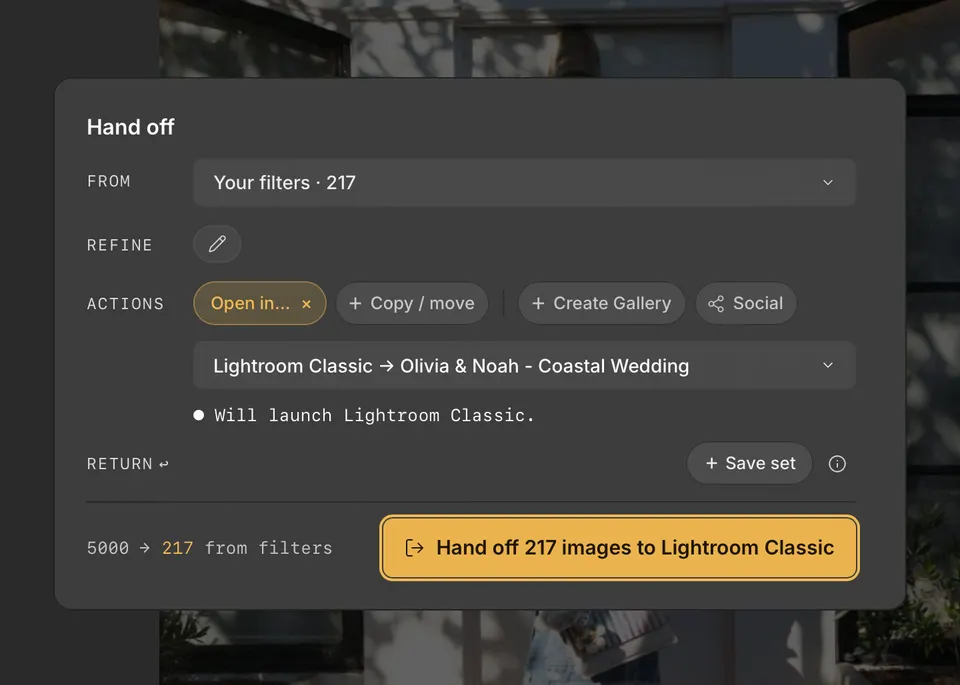Click the '217 from filters' count text

click(247, 548)
